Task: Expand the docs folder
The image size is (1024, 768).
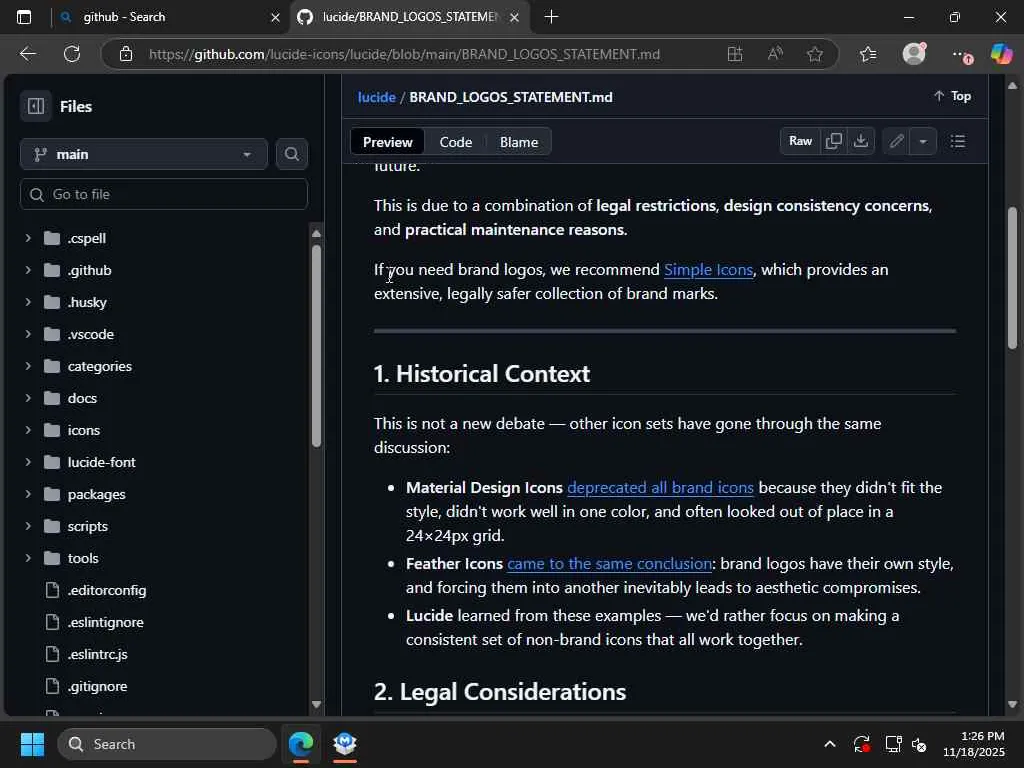Action: tap(27, 398)
